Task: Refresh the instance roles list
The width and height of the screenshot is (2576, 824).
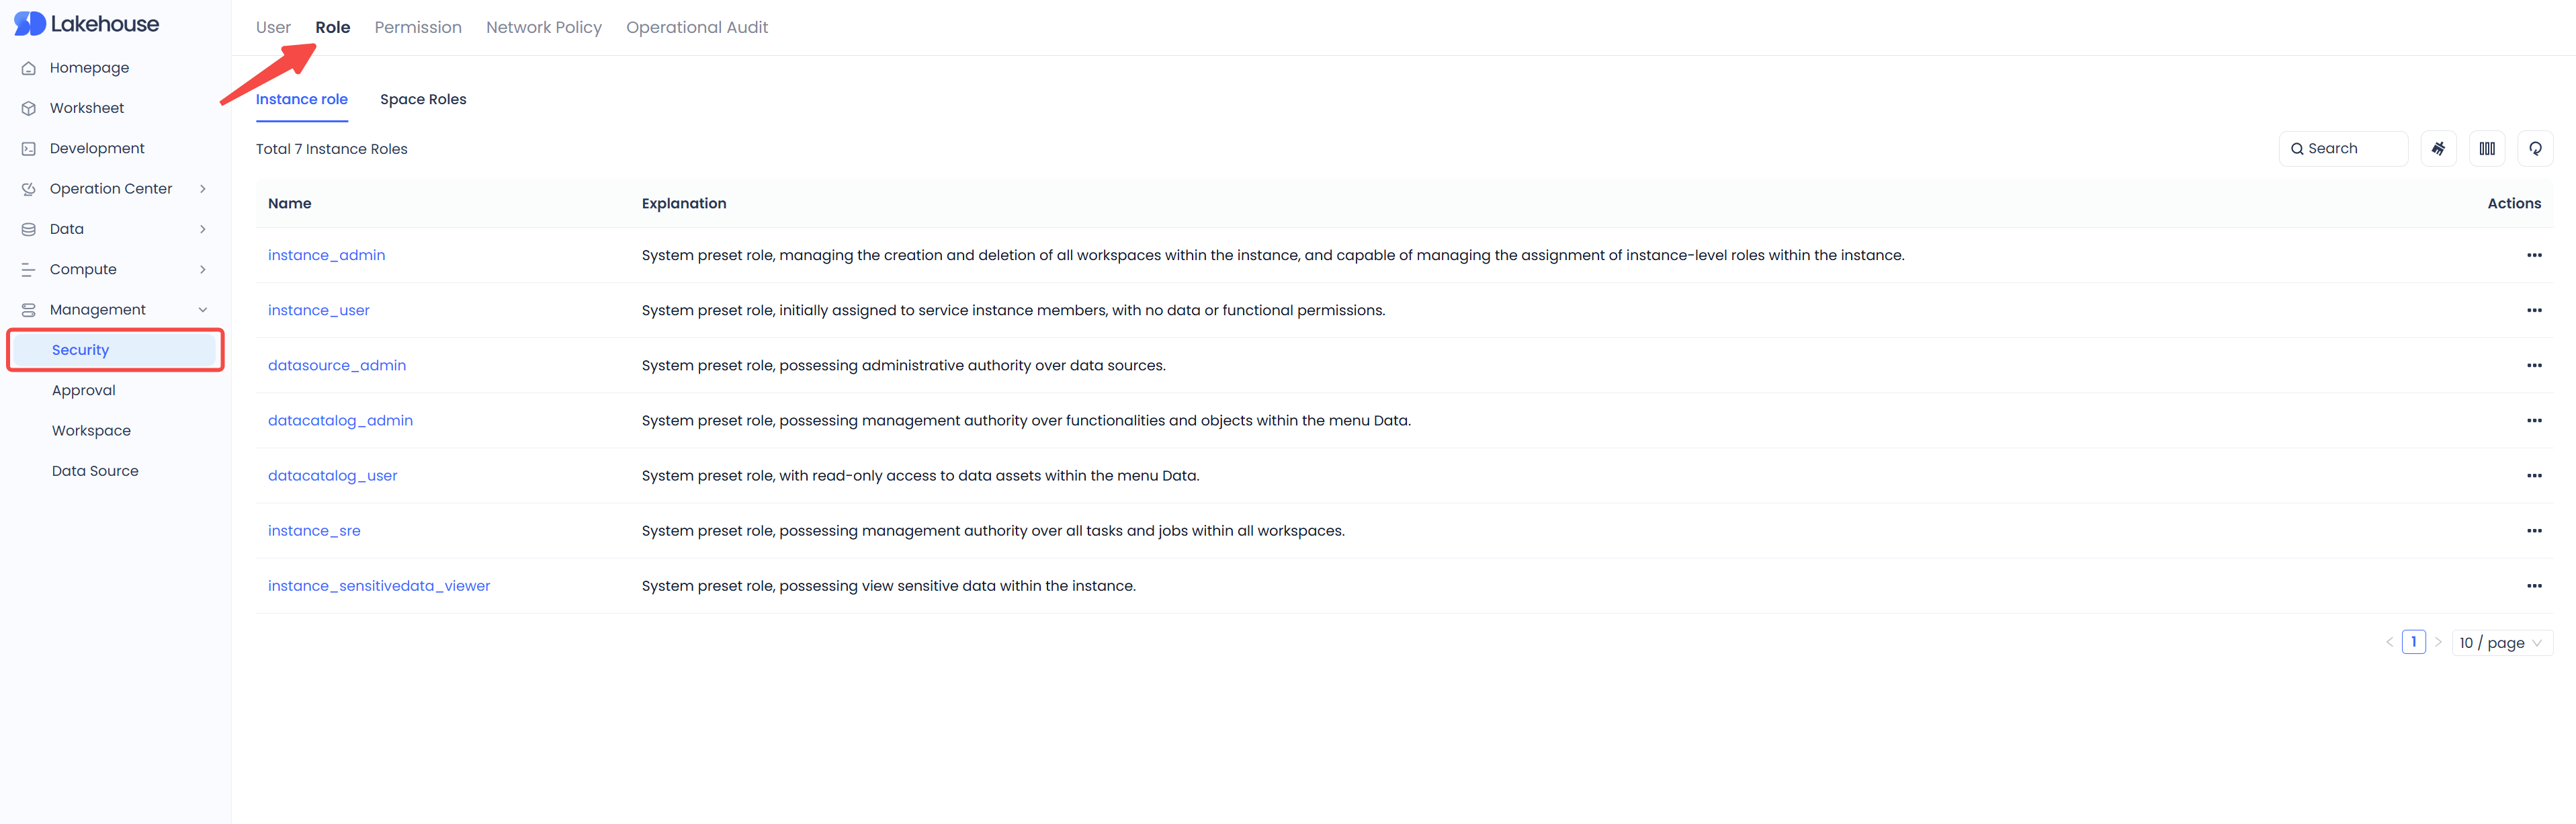Action: pos(2534,149)
